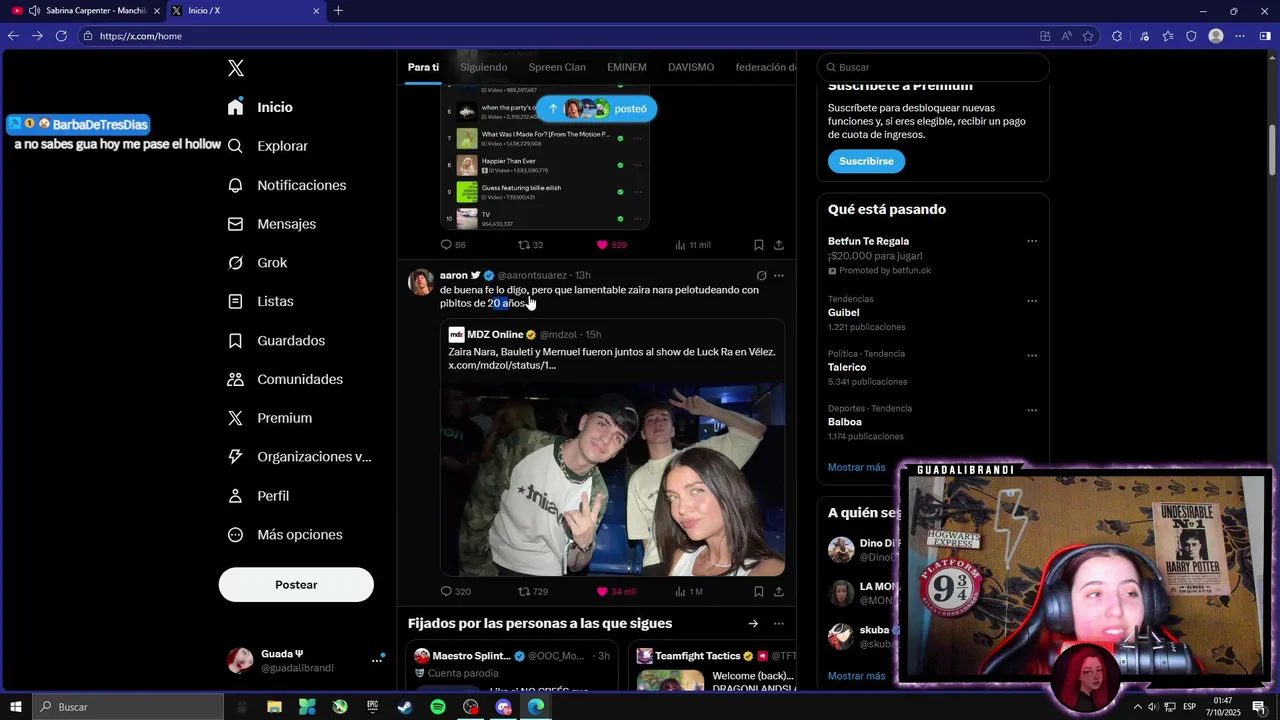This screenshot has height=720, width=1280.
Task: Open Spotify from the taskbar
Action: (x=438, y=707)
